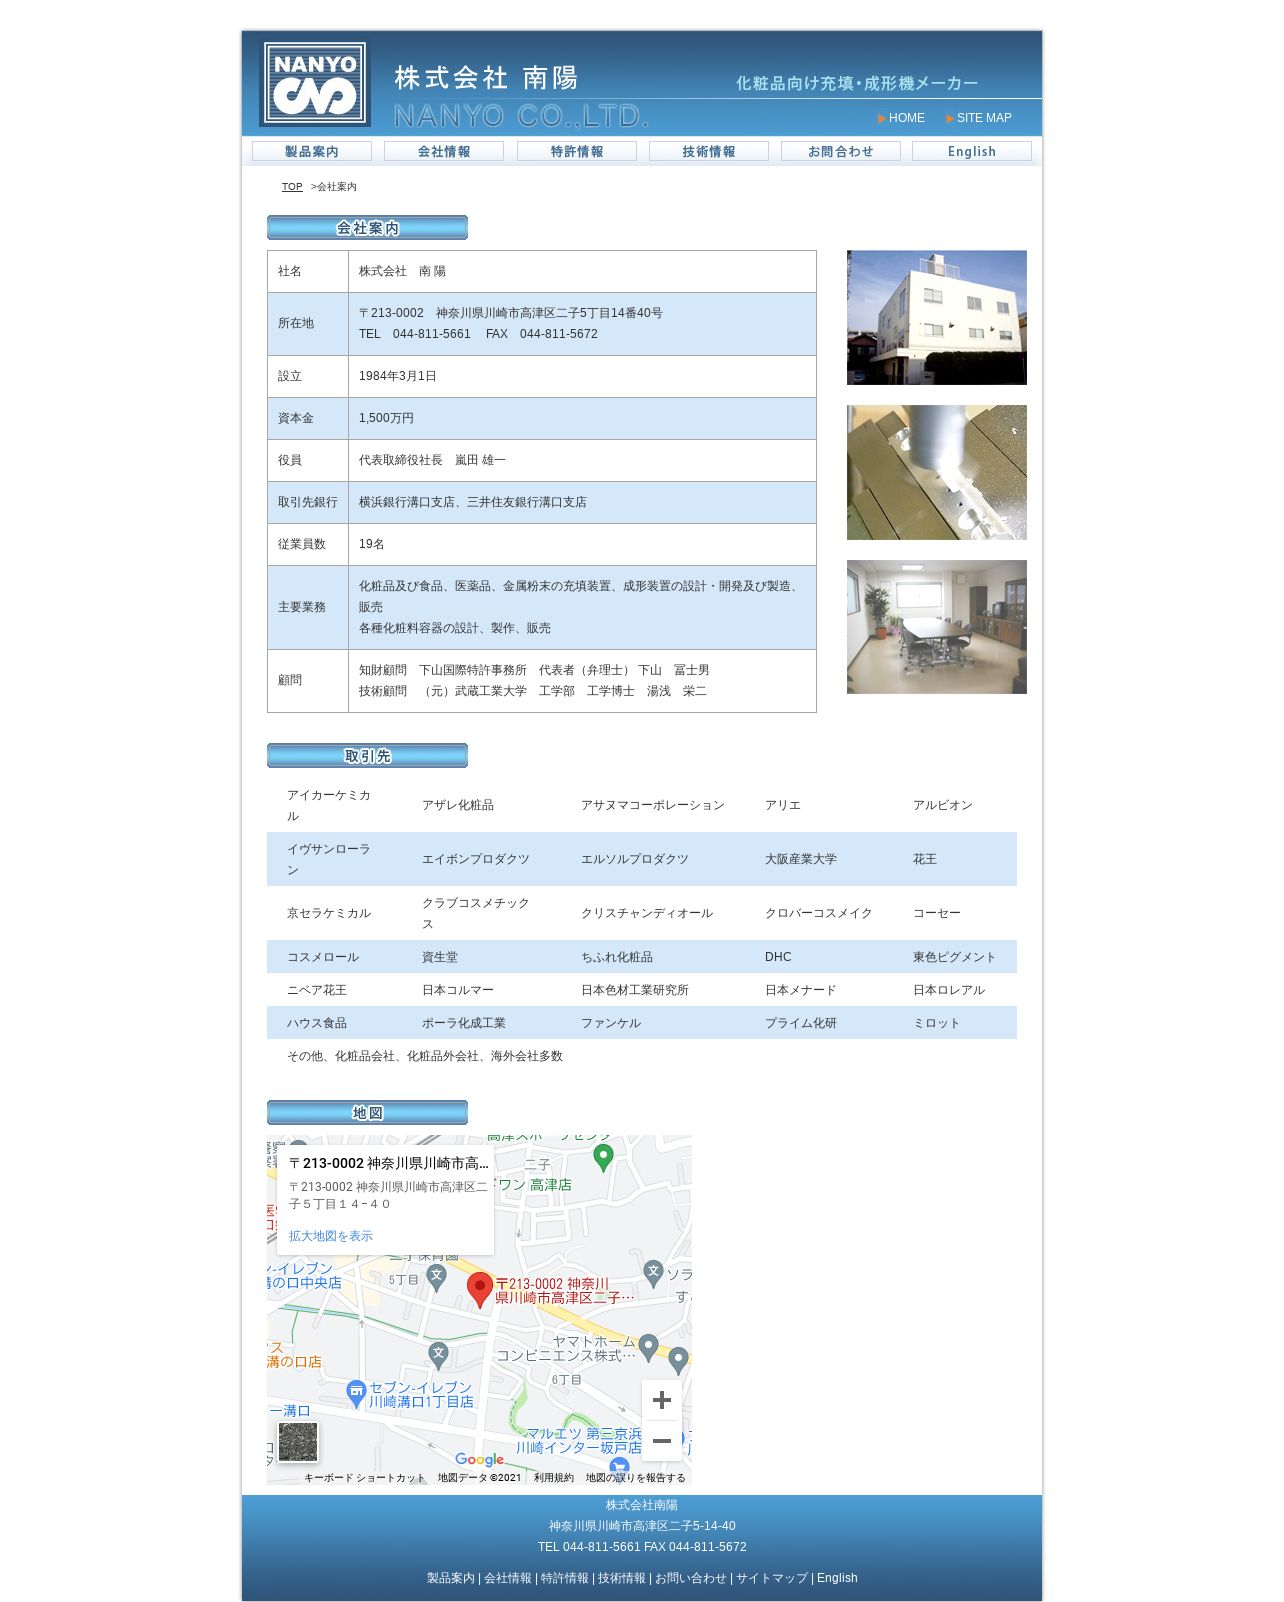Open お問合わせ navigation tab
The width and height of the screenshot is (1284, 1602).
coord(841,151)
